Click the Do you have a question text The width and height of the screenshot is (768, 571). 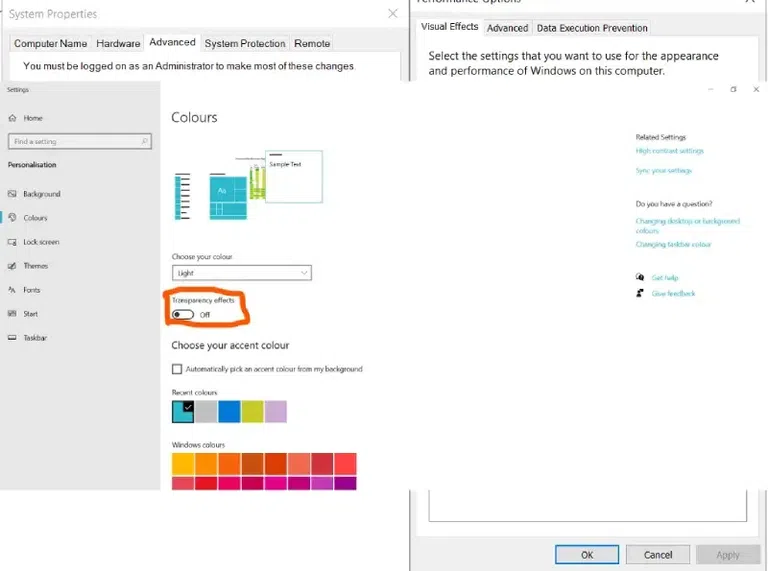coord(674,204)
